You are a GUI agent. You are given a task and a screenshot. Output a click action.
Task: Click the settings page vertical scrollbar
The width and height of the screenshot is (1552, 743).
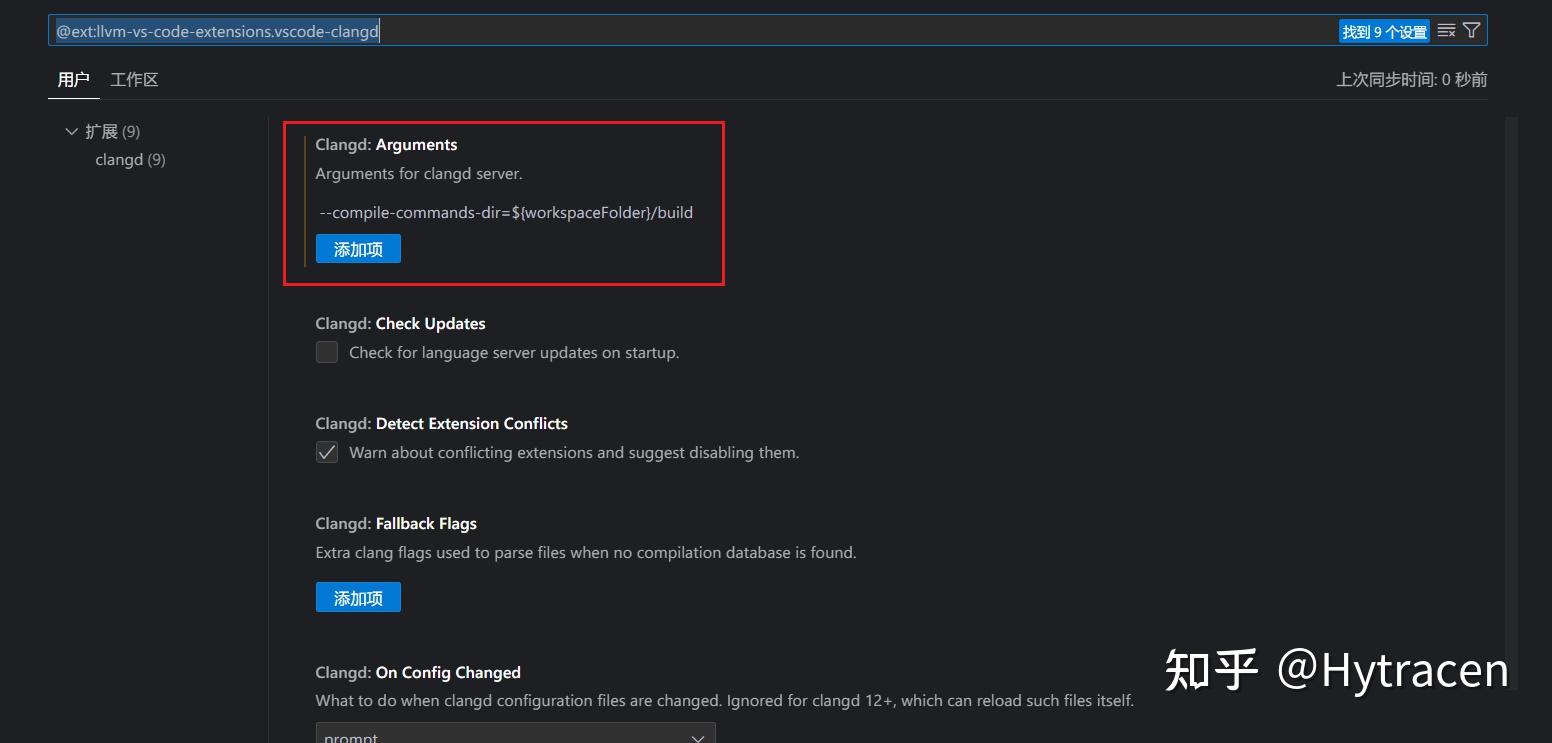(x=1511, y=400)
